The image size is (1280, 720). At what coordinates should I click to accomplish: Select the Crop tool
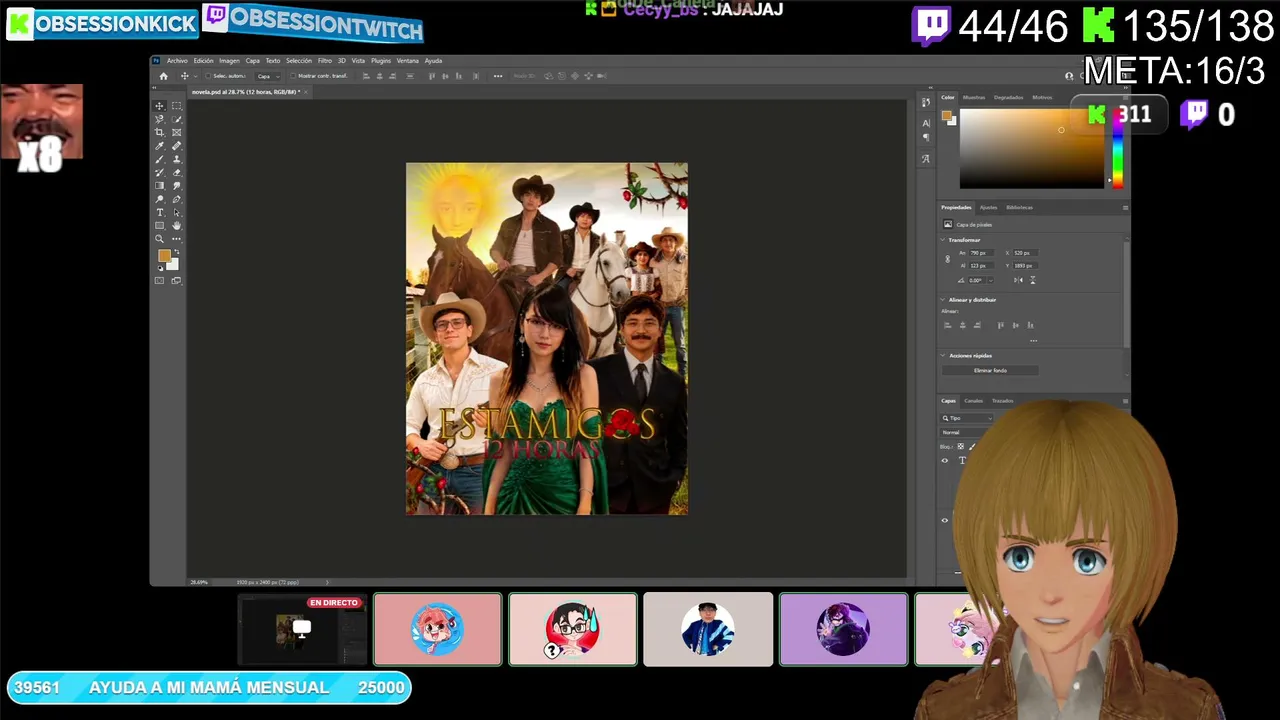[x=159, y=132]
